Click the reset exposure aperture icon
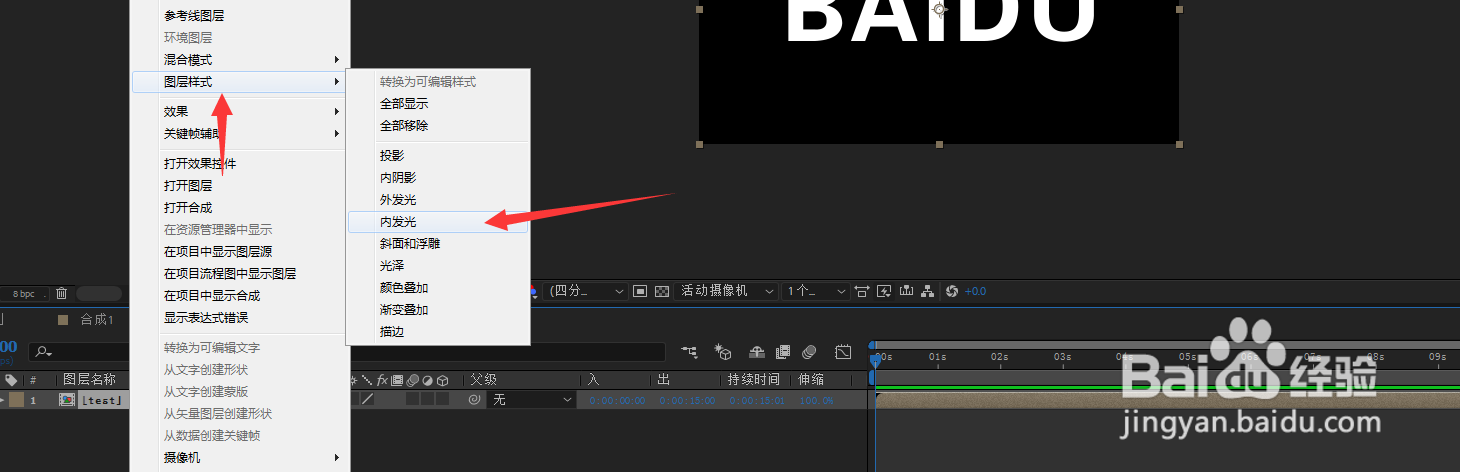This screenshot has width=1460, height=472. click(951, 291)
